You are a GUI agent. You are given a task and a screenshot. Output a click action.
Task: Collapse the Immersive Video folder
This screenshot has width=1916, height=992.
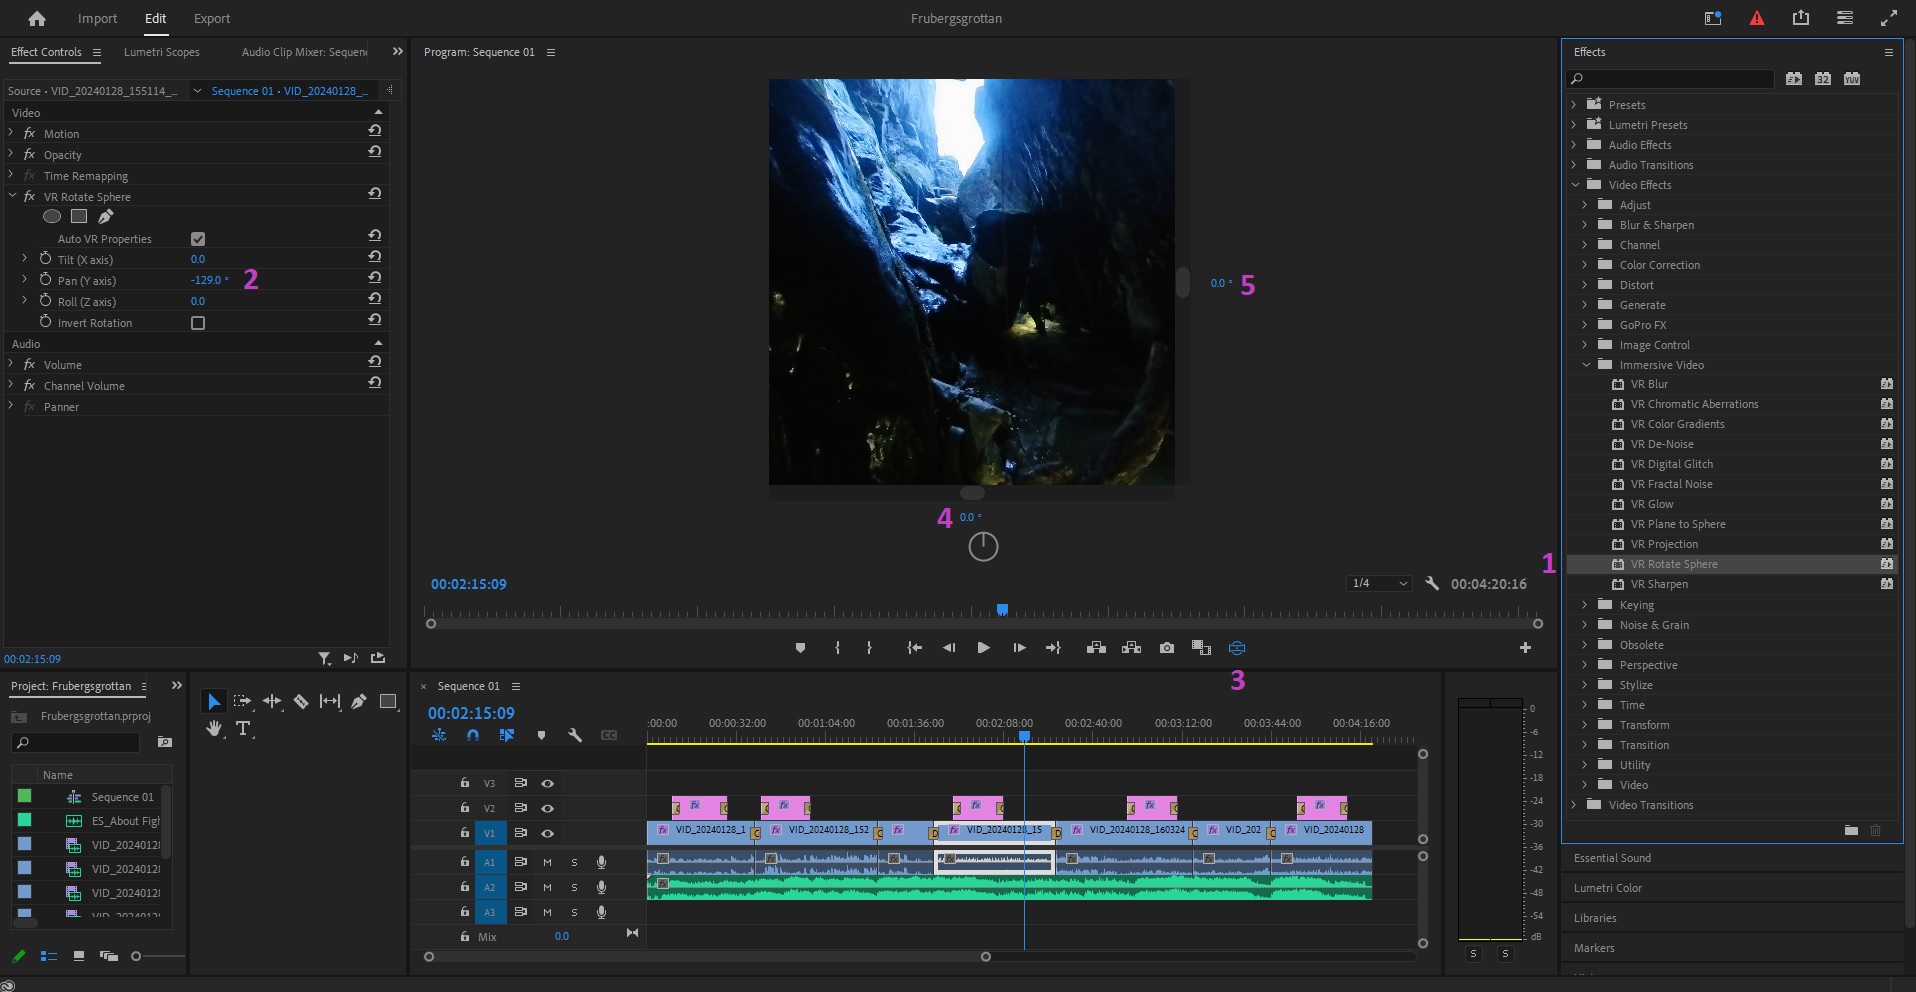[x=1586, y=365]
